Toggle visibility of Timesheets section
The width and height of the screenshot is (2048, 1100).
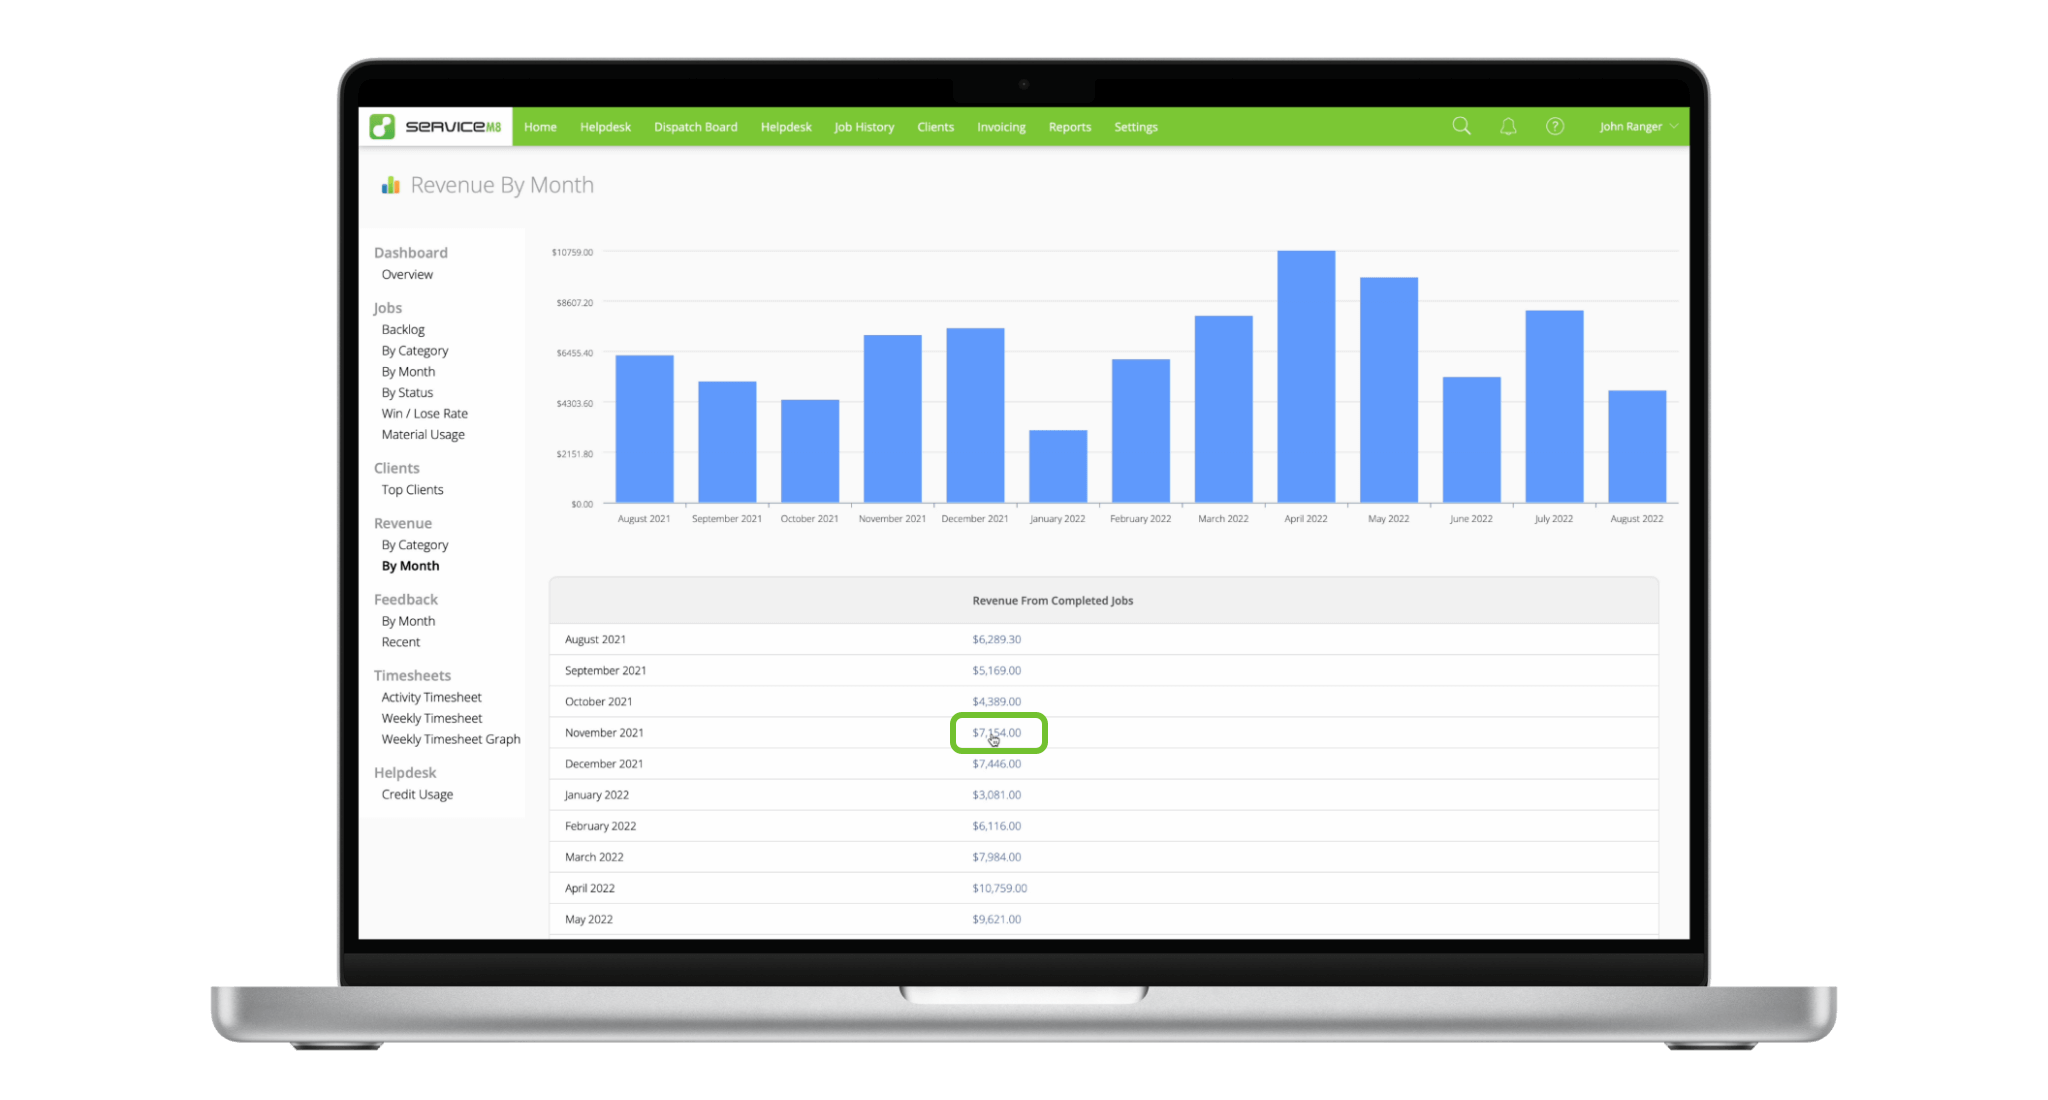coord(413,675)
